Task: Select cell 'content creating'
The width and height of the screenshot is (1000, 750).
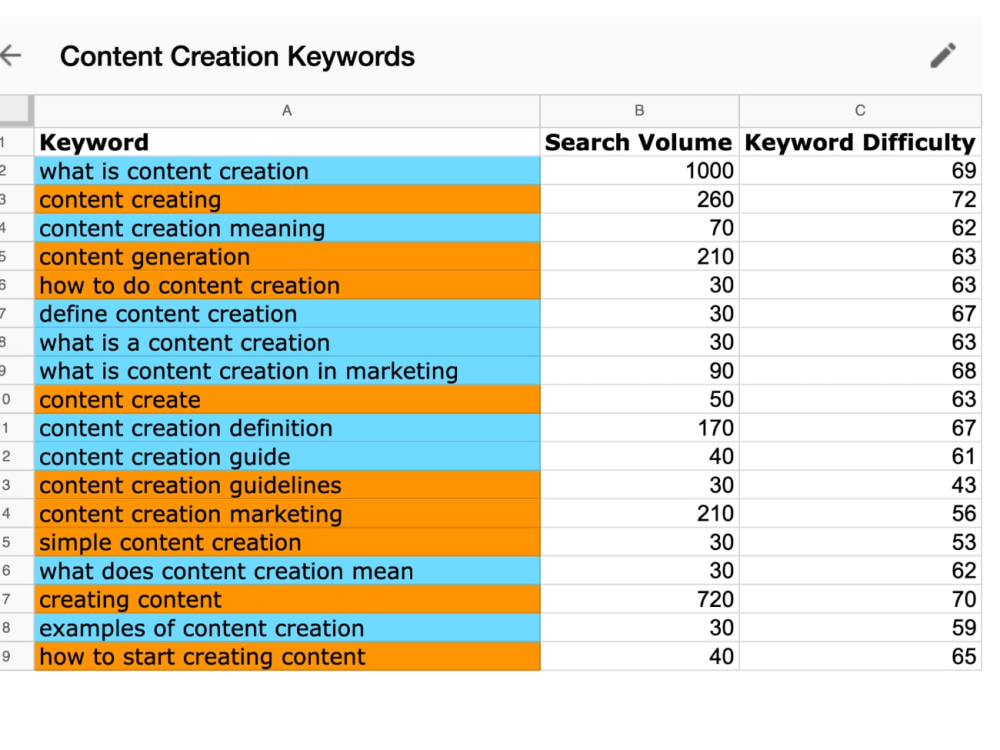Action: (287, 200)
